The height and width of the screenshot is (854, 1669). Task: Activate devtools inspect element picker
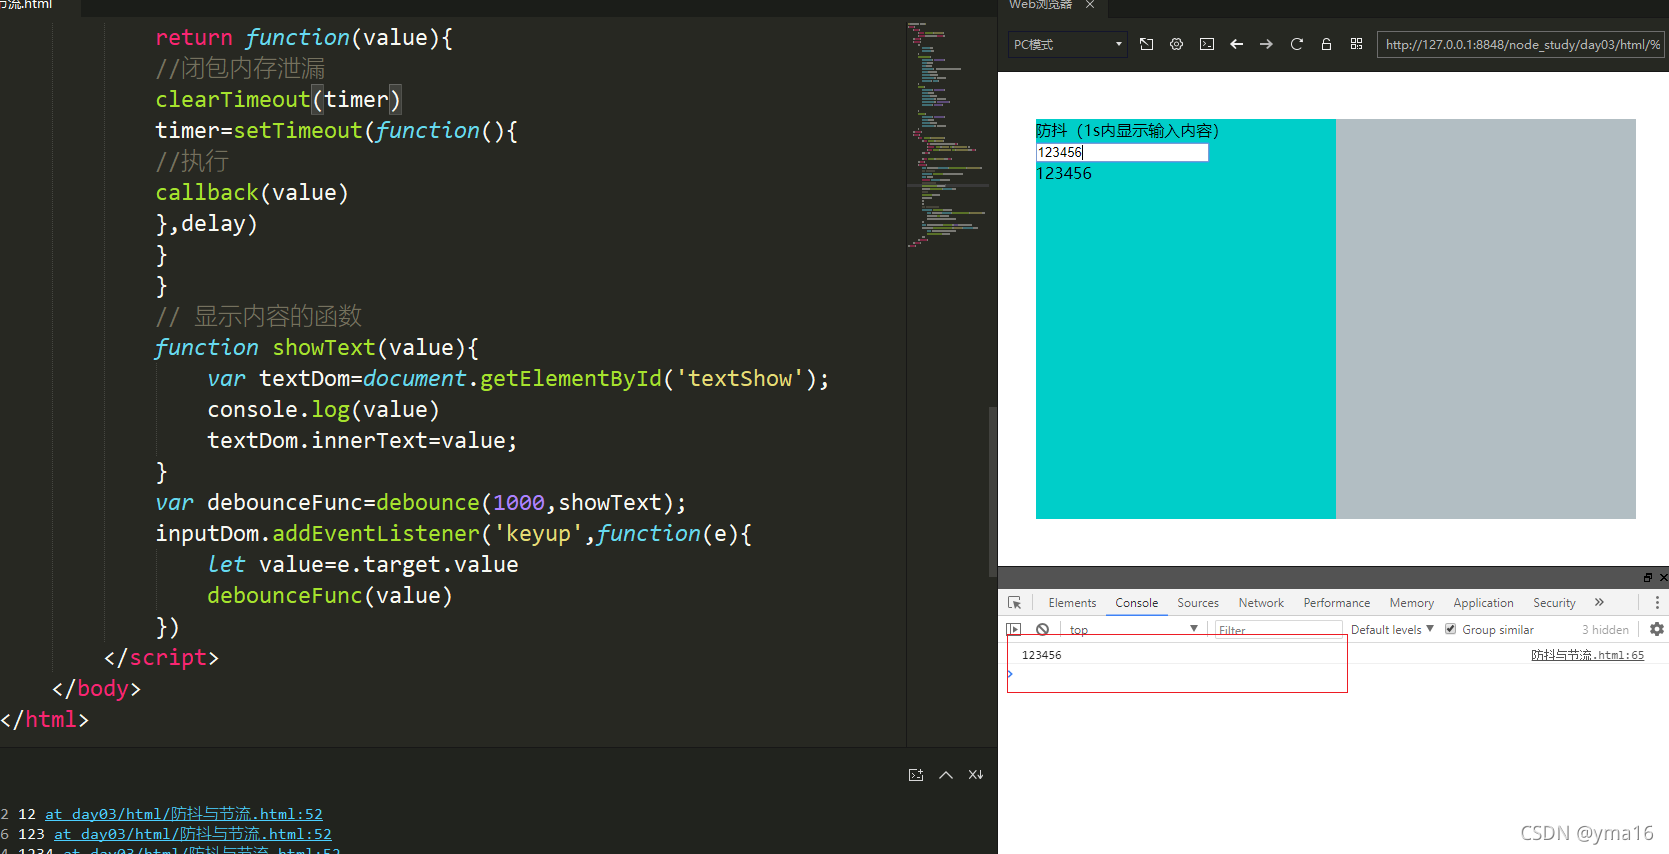[1015, 603]
